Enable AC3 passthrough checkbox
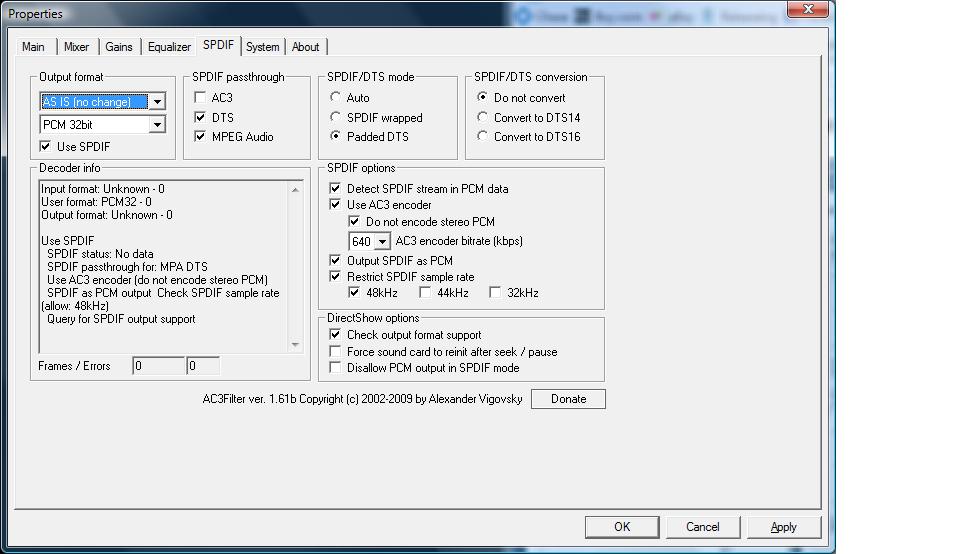Image resolution: width=960 pixels, height=554 pixels. pyautogui.click(x=201, y=98)
